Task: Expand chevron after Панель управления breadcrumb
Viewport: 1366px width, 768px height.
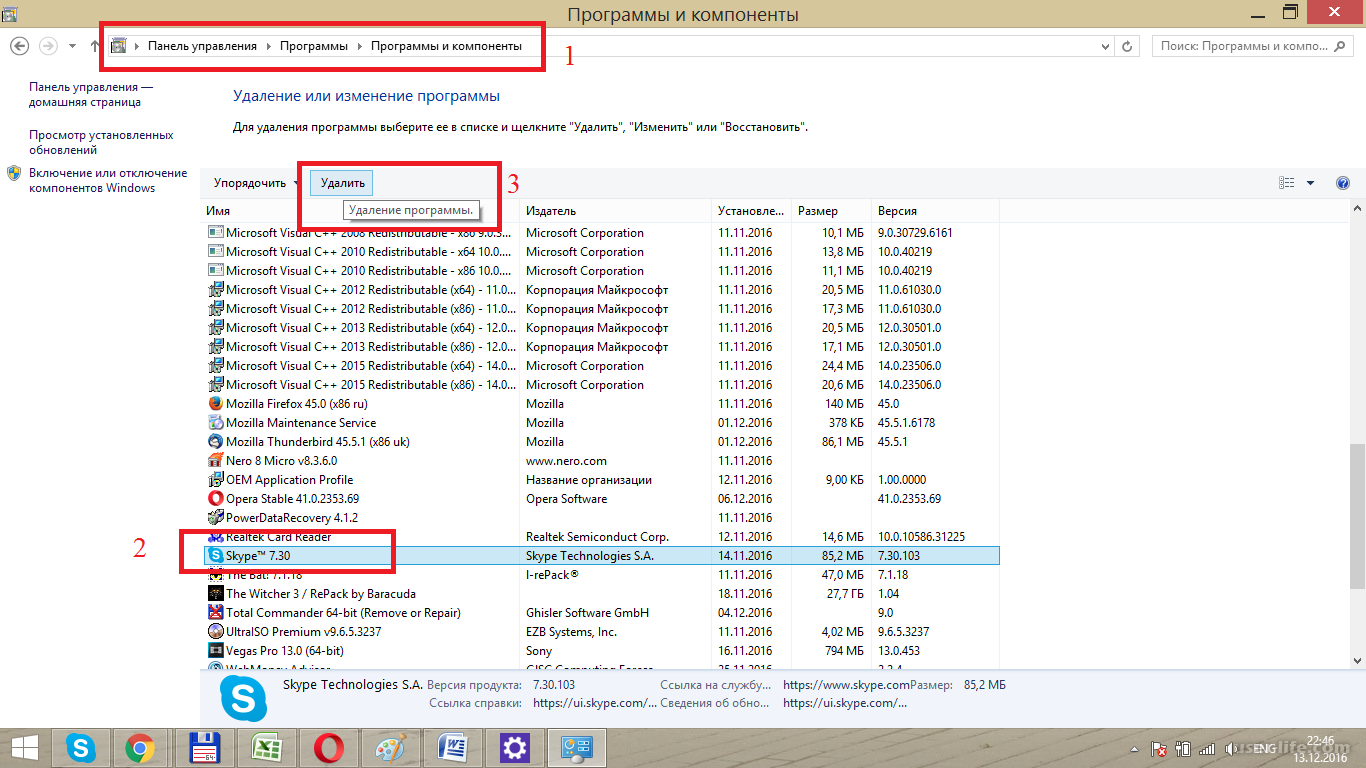Action: (268, 46)
